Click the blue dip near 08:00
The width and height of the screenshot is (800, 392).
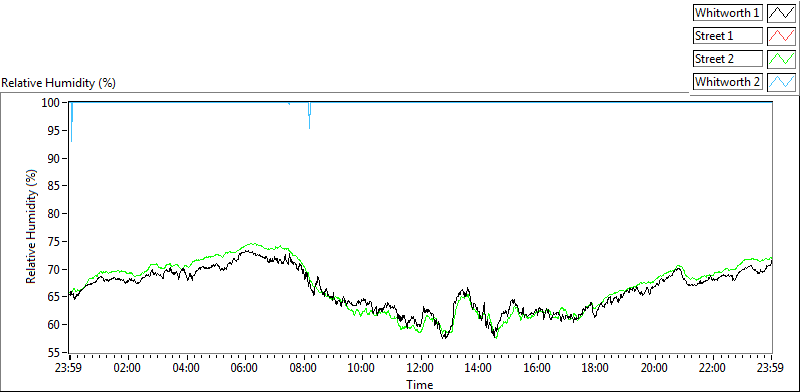(309, 116)
